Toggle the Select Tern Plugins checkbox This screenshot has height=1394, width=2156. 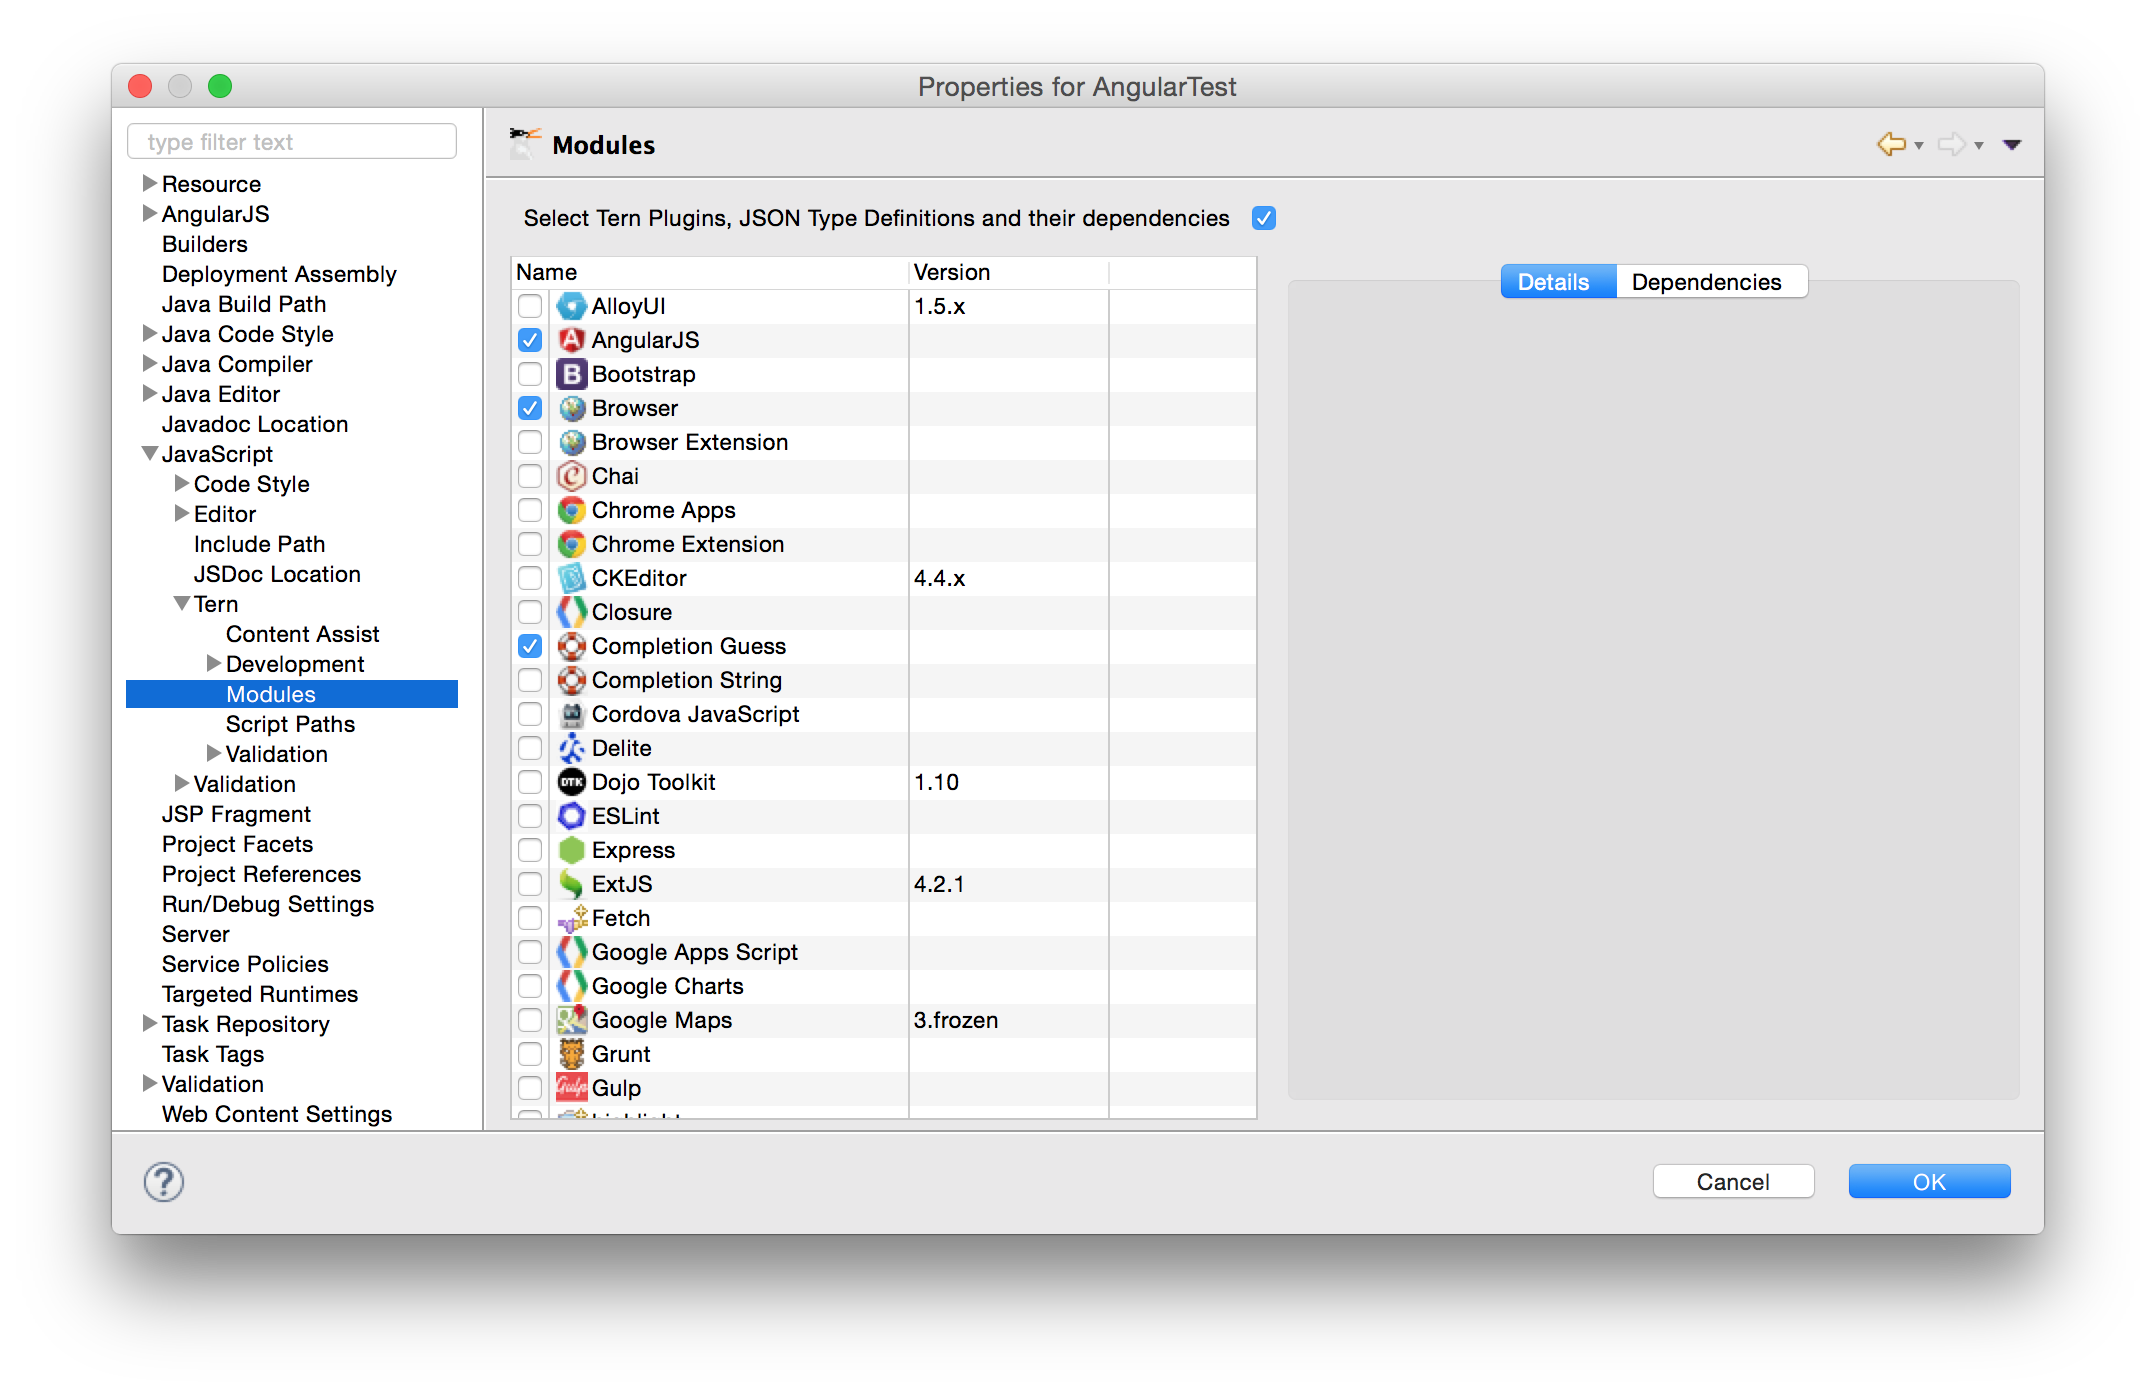(x=1264, y=218)
